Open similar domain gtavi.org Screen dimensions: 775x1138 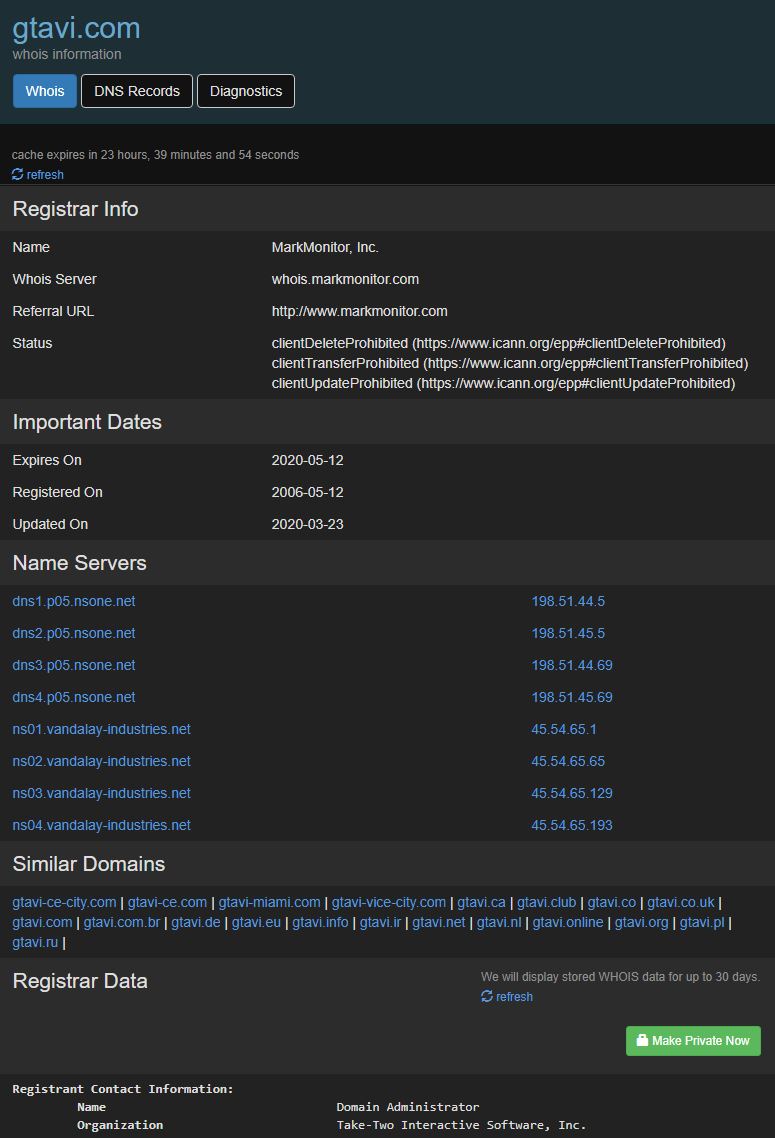tap(641, 922)
